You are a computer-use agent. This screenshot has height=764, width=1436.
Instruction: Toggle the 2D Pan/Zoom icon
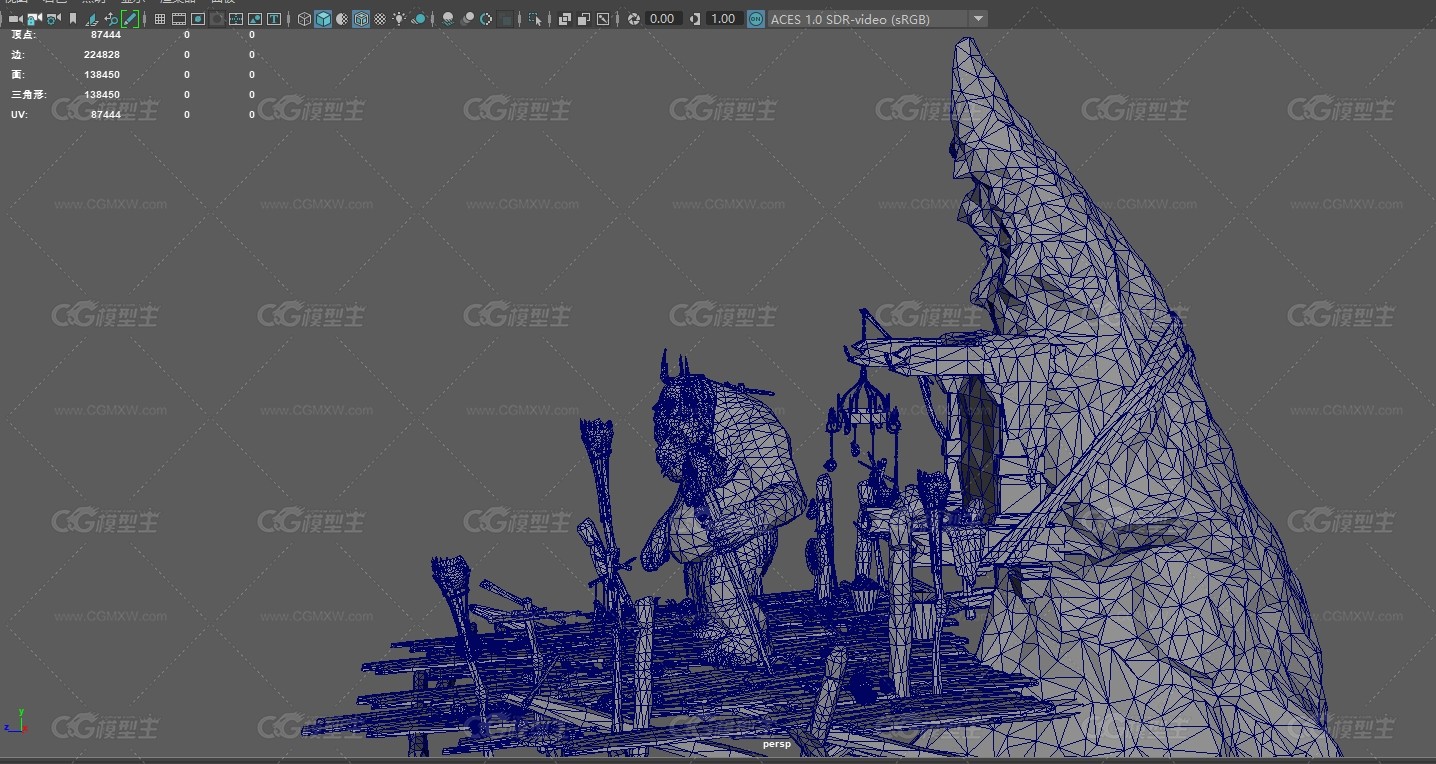tap(111, 19)
